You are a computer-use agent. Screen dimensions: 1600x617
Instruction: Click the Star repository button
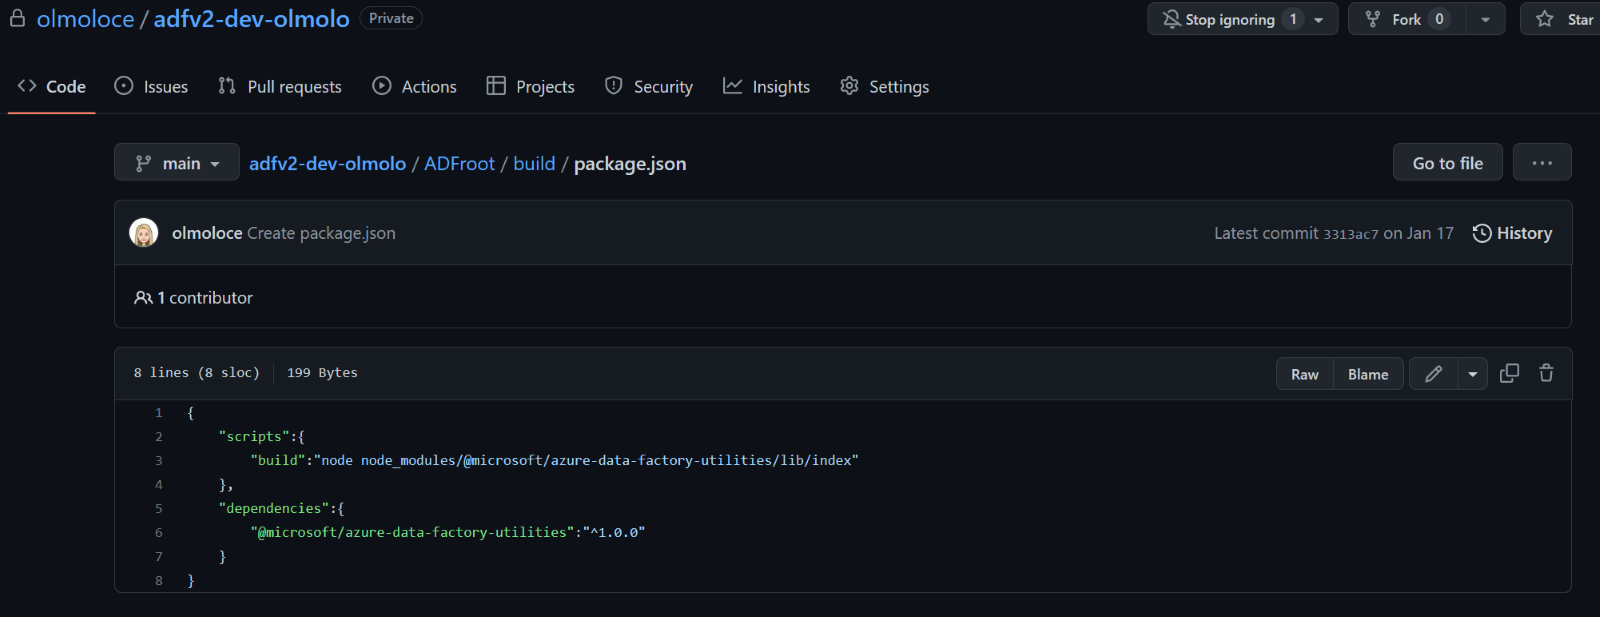point(1566,19)
